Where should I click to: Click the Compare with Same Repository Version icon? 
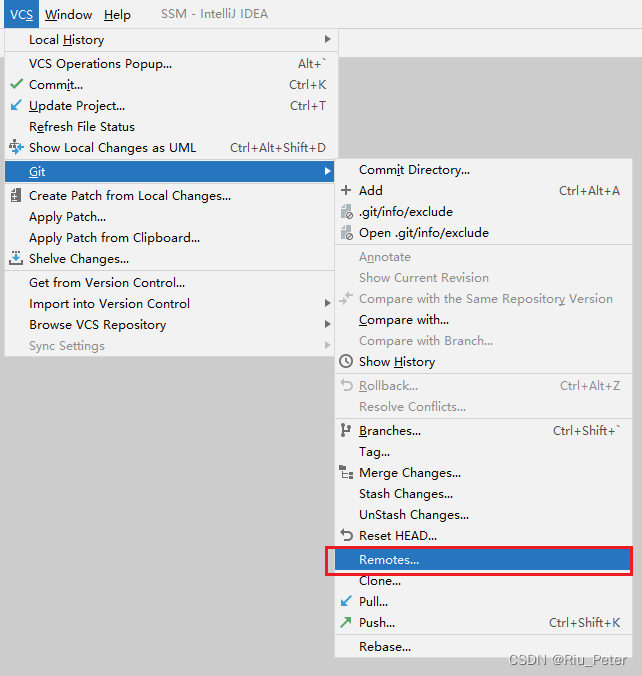pyautogui.click(x=346, y=298)
